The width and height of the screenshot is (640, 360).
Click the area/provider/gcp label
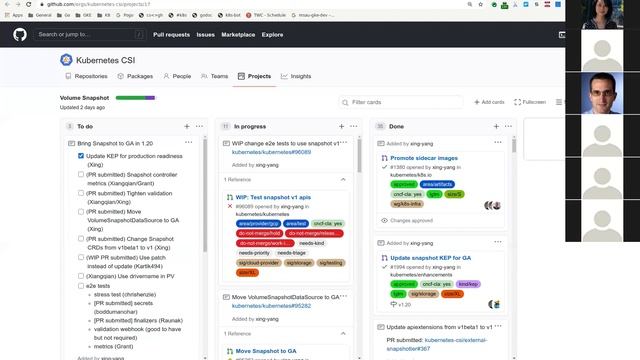[258, 224]
